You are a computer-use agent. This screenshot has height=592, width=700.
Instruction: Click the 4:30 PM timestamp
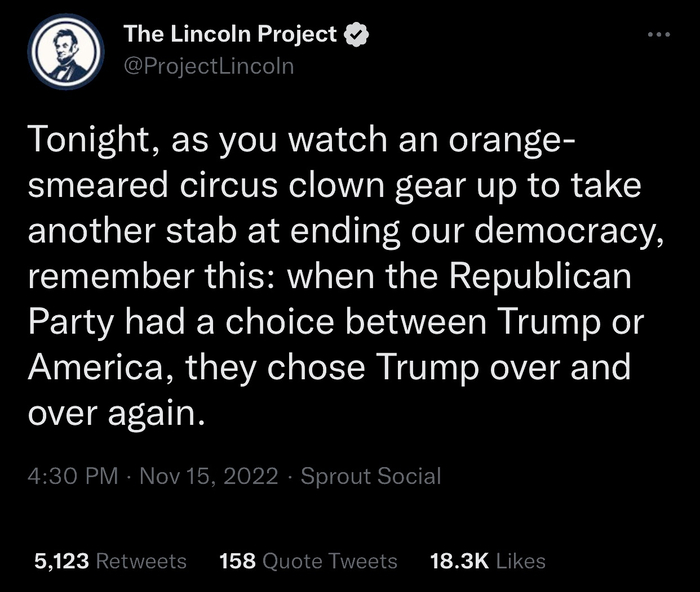[75, 475]
